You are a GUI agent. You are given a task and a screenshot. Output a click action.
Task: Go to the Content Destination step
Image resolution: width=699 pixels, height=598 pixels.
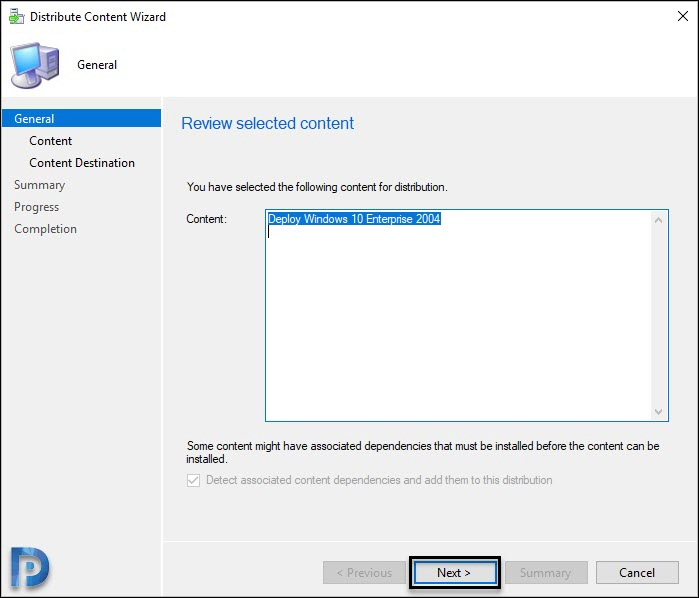point(82,163)
